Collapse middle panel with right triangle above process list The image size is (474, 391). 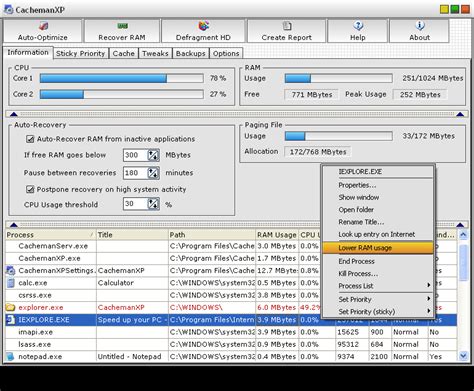(460, 224)
